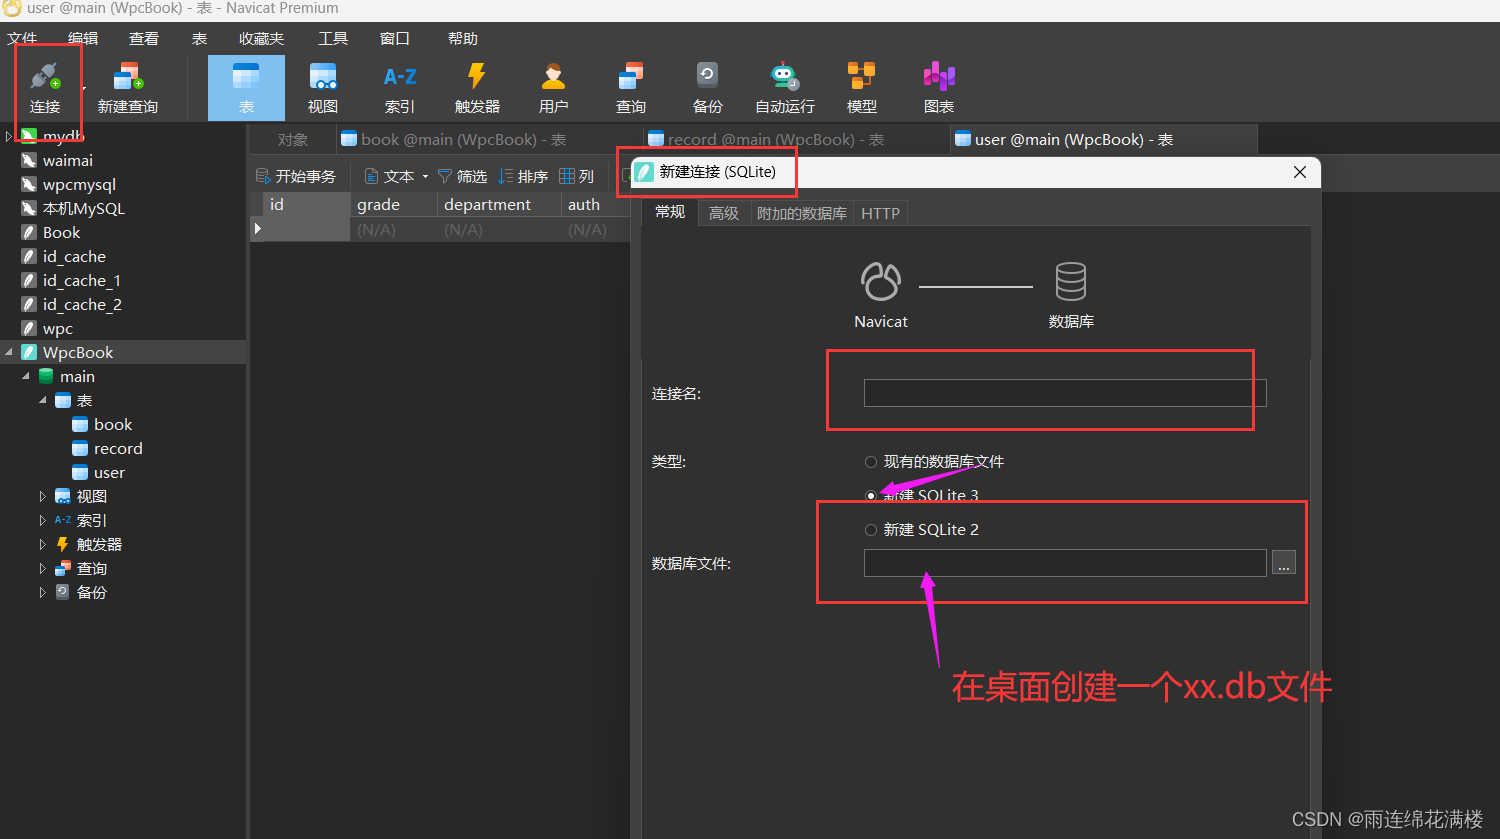Image resolution: width=1500 pixels, height=839 pixels.
Task: Open the Text (文本) dropdown
Action: (x=397, y=176)
